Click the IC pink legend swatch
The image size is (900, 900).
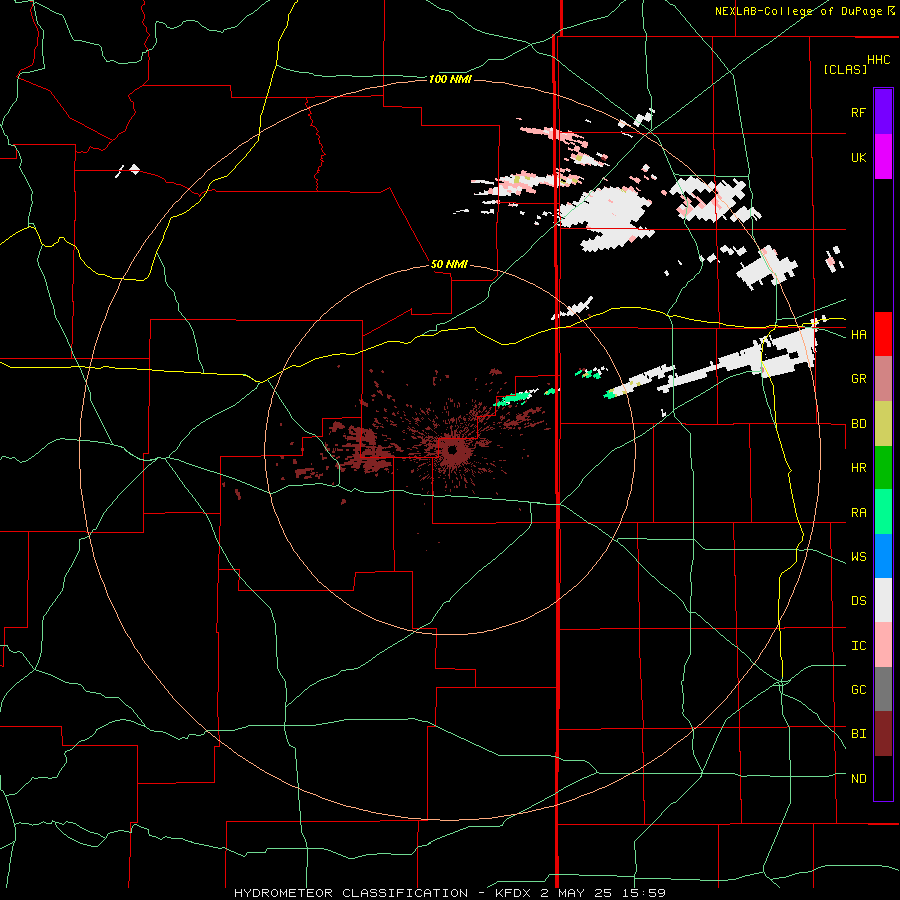pos(883,645)
